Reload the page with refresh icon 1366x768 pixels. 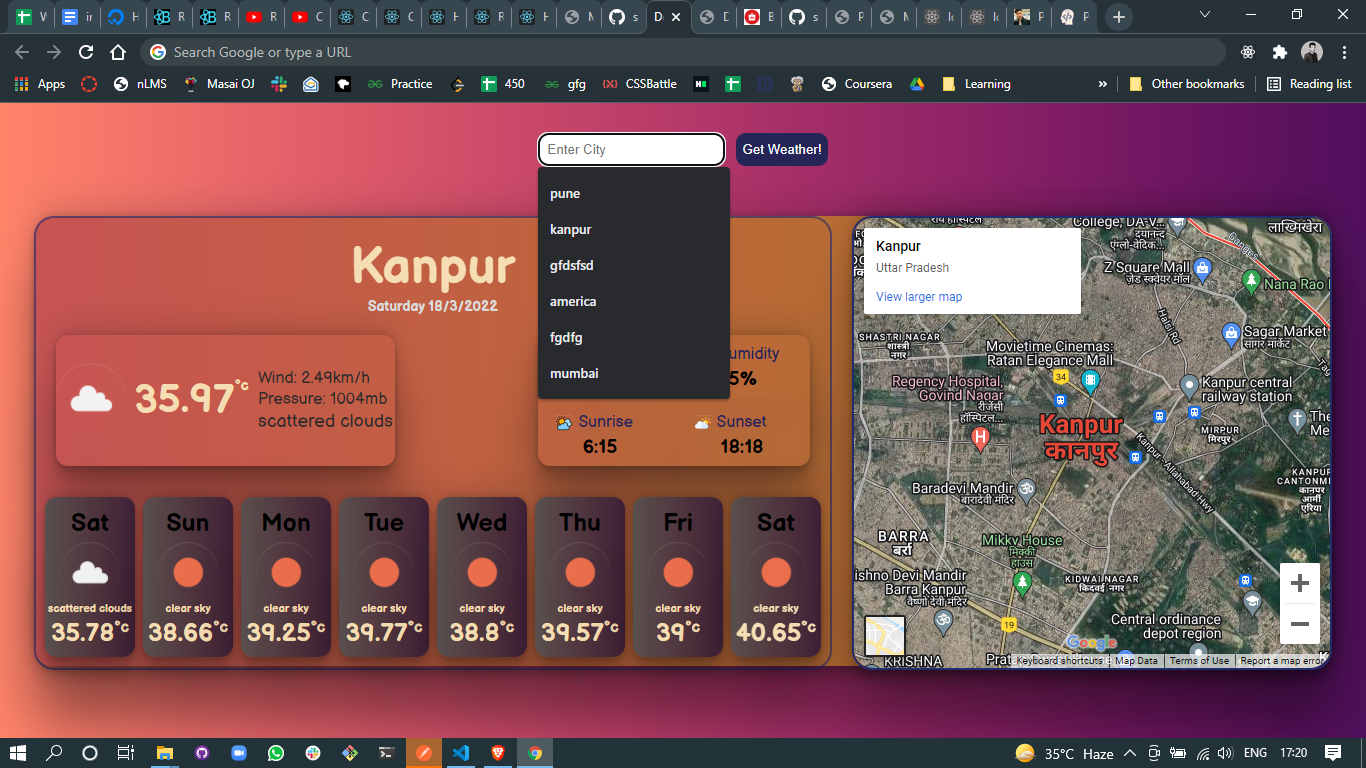point(86,52)
